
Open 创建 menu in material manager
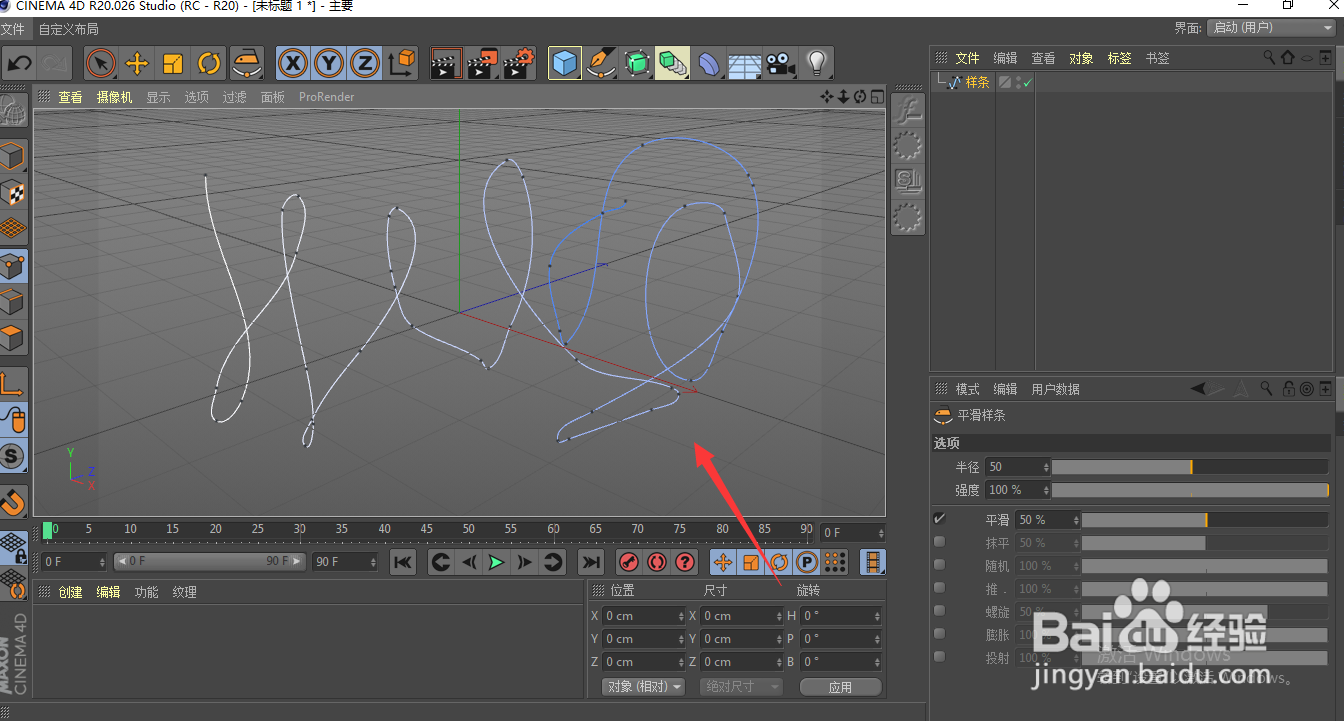[70, 592]
